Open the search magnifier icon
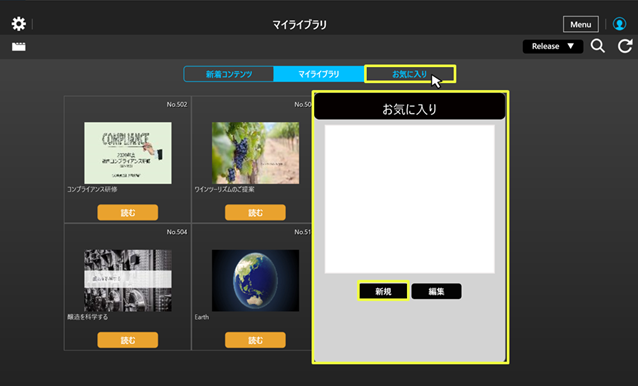This screenshot has height=386, width=638. [x=598, y=46]
